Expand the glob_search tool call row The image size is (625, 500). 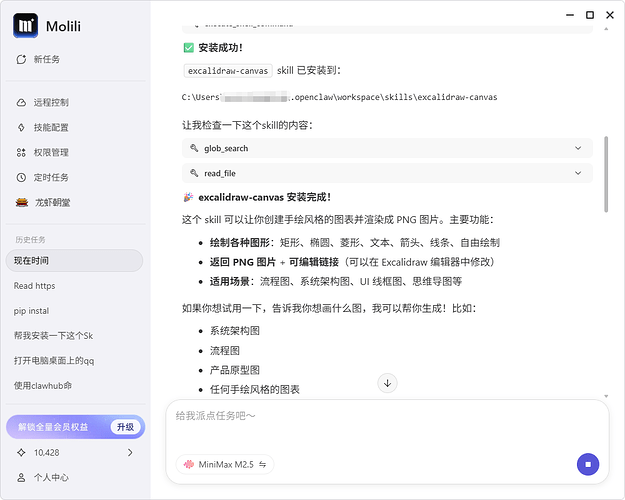(387, 148)
